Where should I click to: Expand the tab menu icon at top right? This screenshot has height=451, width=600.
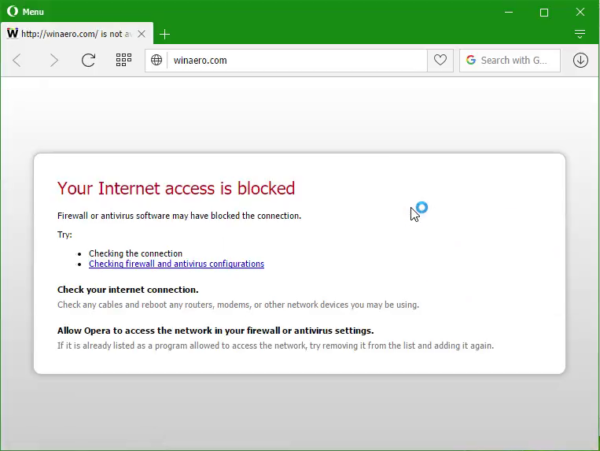580,34
